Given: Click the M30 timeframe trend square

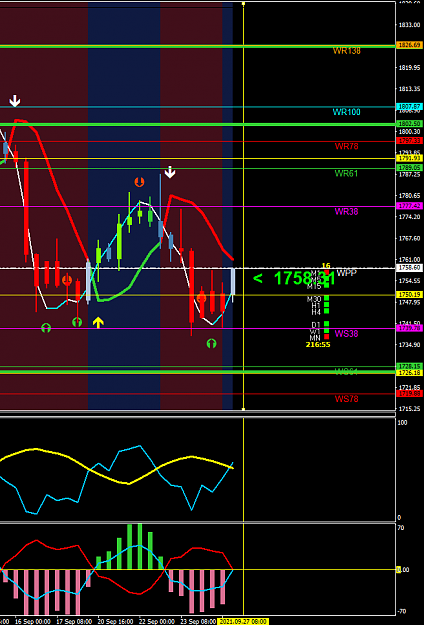Looking at the screenshot, I should tap(326, 298).
